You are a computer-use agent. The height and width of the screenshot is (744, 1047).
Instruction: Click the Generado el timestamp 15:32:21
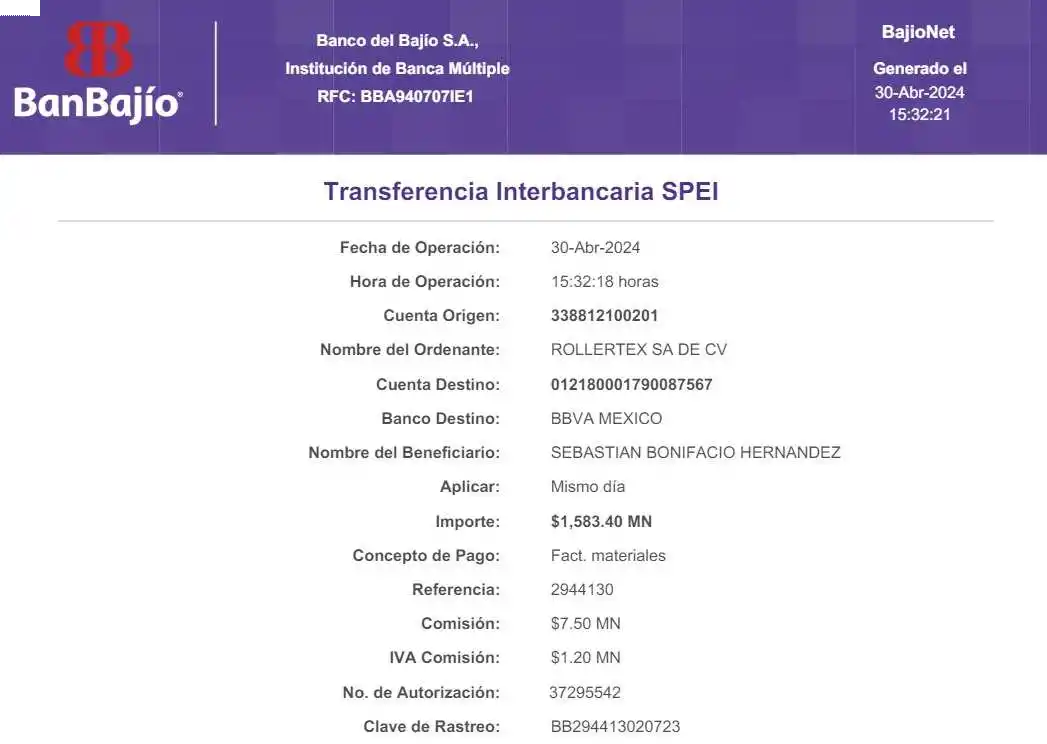click(919, 114)
